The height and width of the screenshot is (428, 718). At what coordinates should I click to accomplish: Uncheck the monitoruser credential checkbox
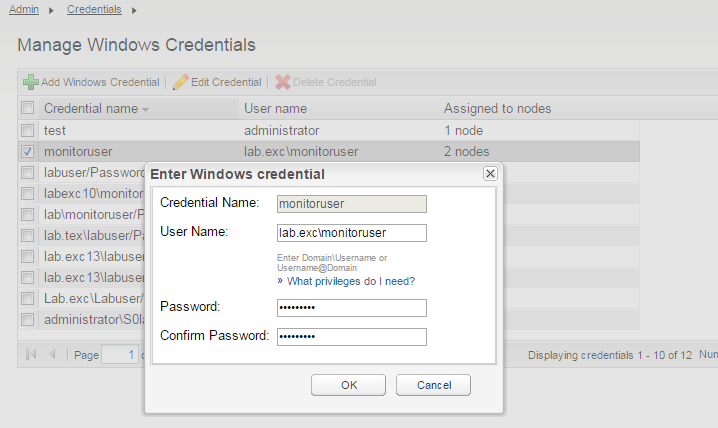(x=27, y=152)
